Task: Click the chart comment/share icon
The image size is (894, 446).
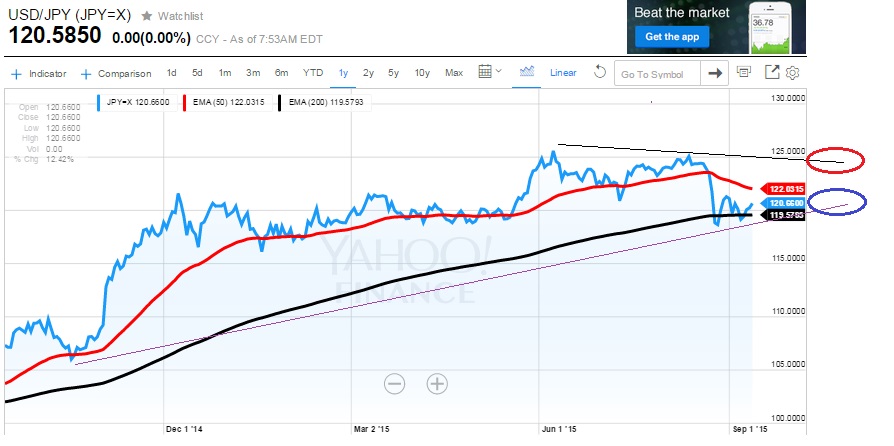Action: tap(744, 72)
